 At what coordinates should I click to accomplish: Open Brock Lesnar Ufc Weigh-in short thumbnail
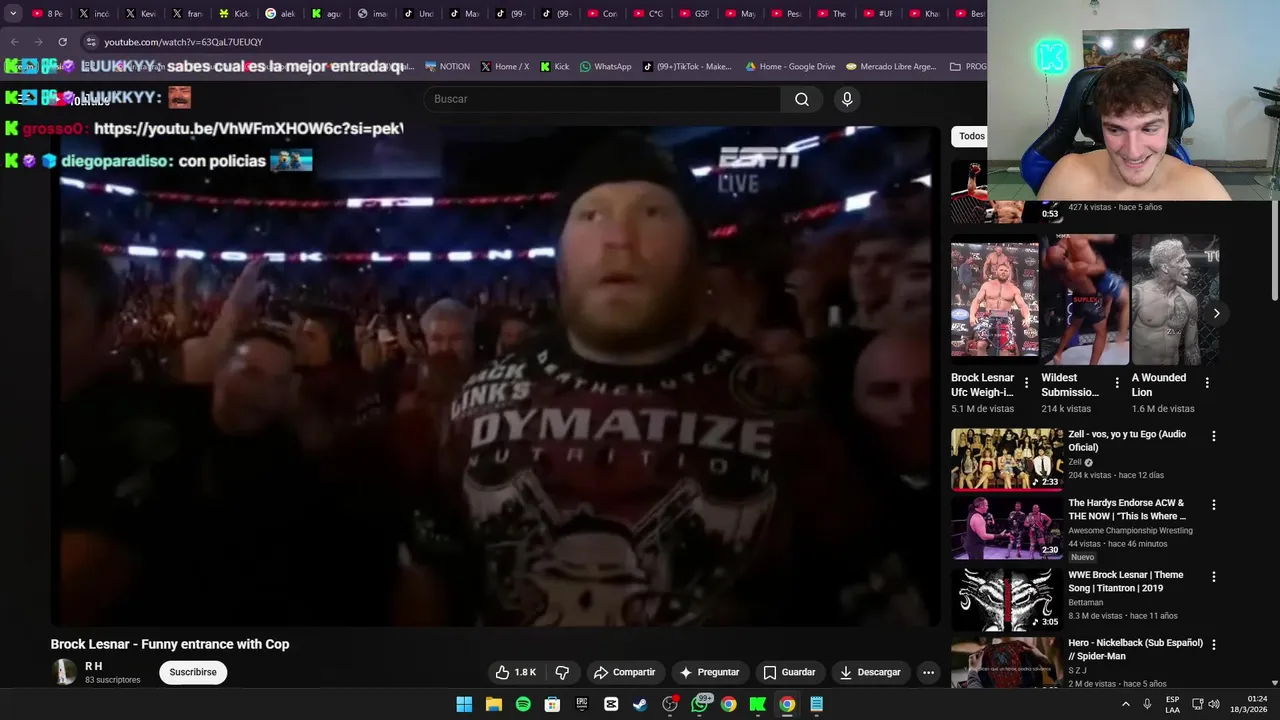tap(995, 300)
